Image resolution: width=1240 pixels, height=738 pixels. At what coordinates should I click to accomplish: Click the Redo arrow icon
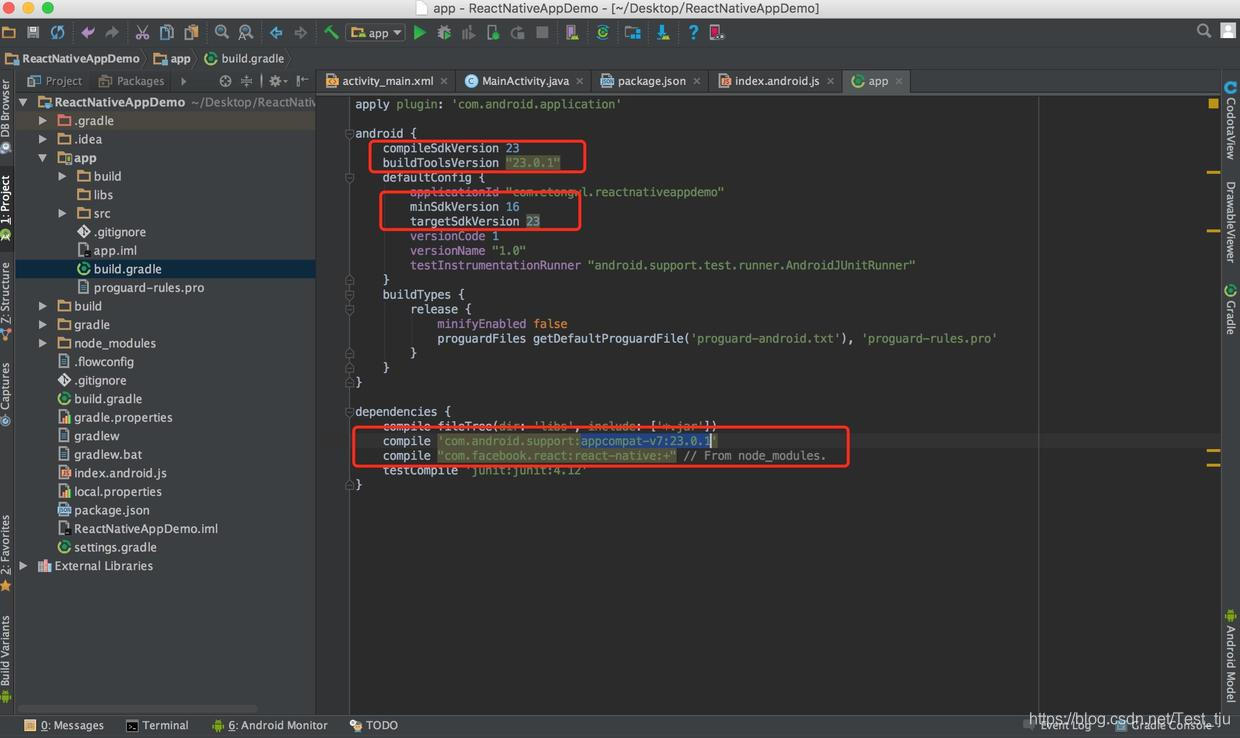[x=112, y=33]
